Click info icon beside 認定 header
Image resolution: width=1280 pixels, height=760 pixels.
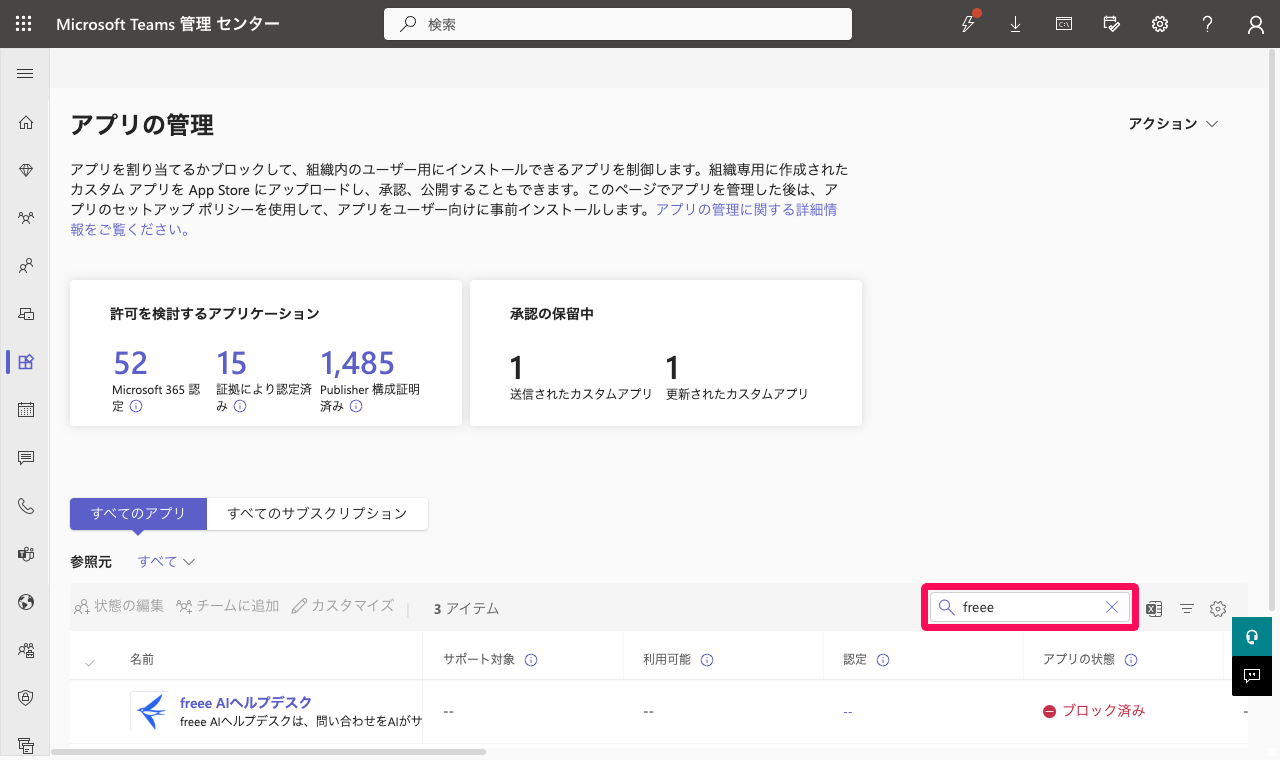point(883,660)
